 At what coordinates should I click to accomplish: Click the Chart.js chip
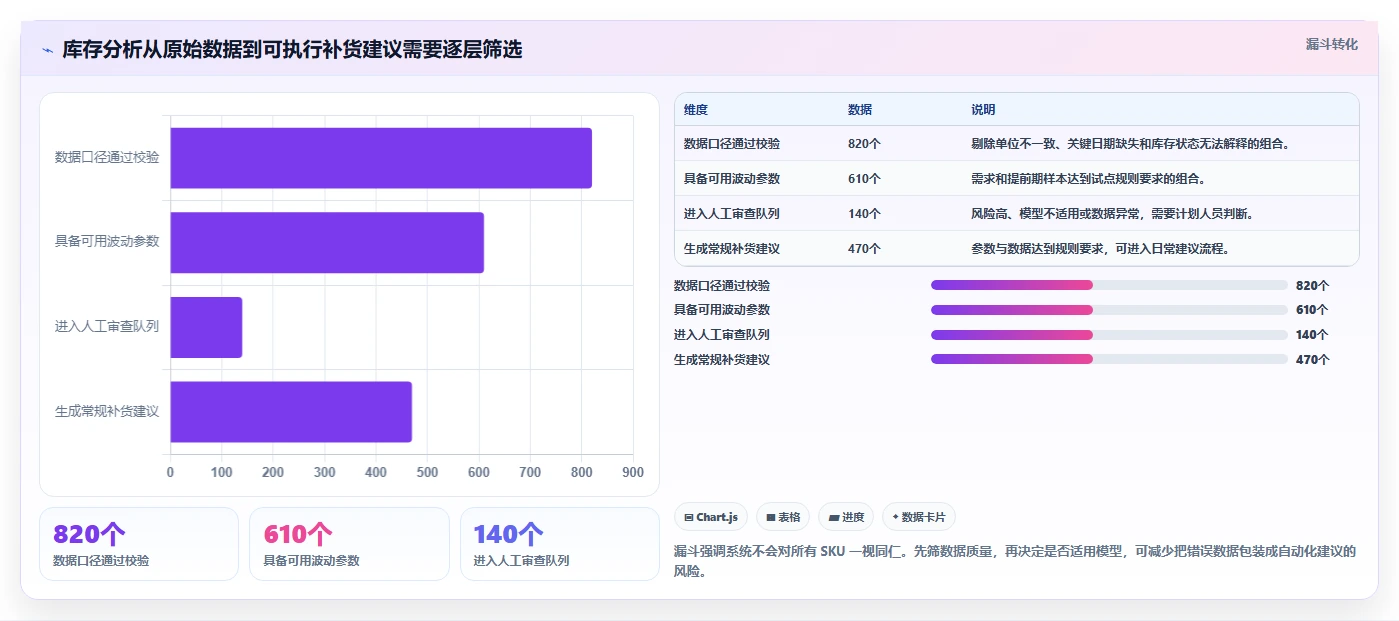click(x=710, y=517)
